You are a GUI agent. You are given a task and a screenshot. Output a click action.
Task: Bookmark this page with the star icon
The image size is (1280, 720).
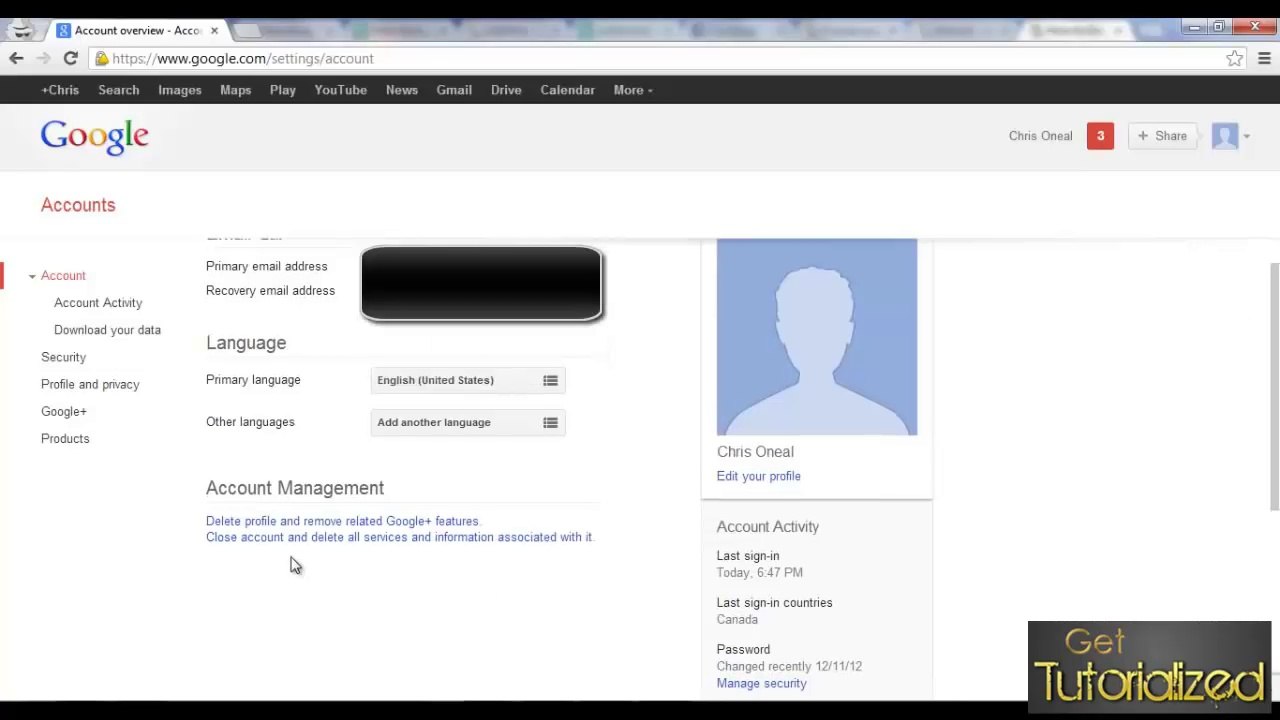point(1235,59)
